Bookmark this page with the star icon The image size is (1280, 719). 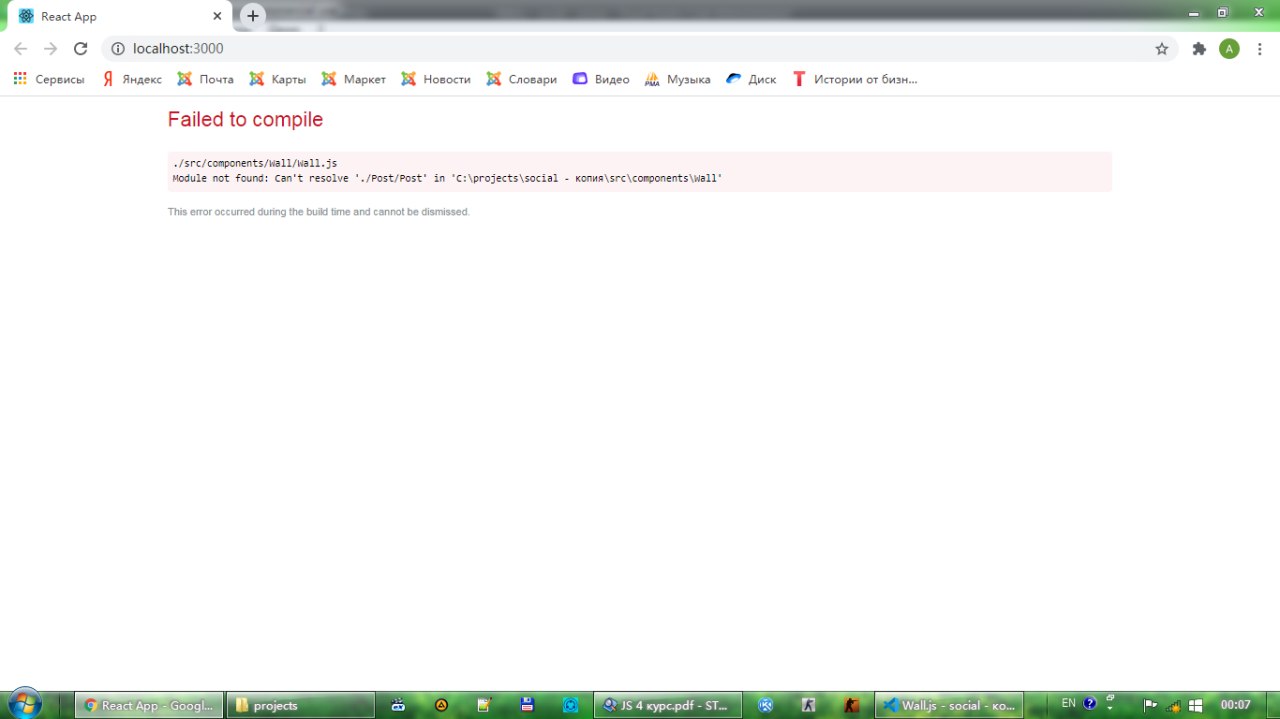click(1162, 48)
